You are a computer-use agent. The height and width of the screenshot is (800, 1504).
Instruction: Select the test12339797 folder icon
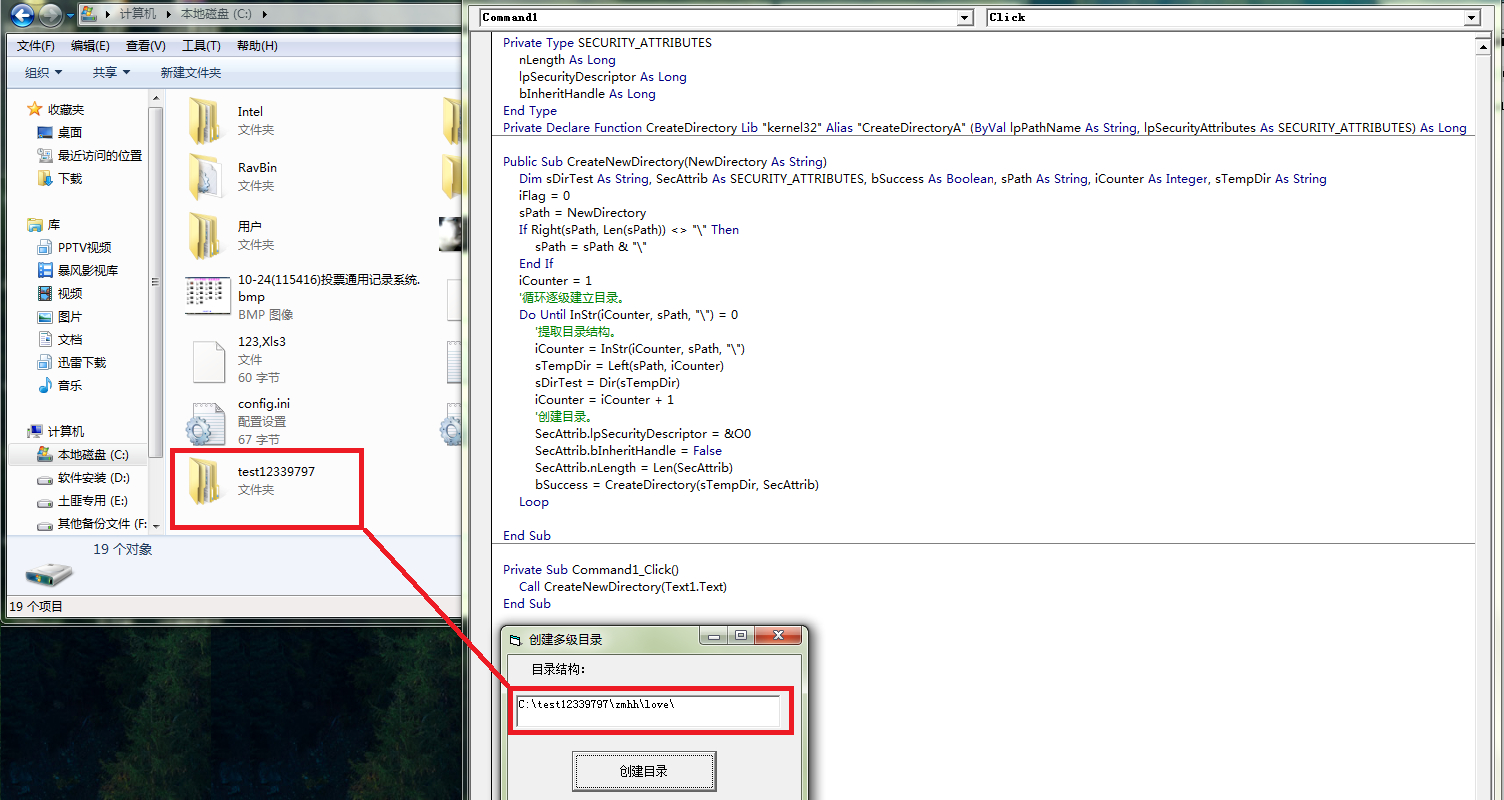[x=205, y=482]
